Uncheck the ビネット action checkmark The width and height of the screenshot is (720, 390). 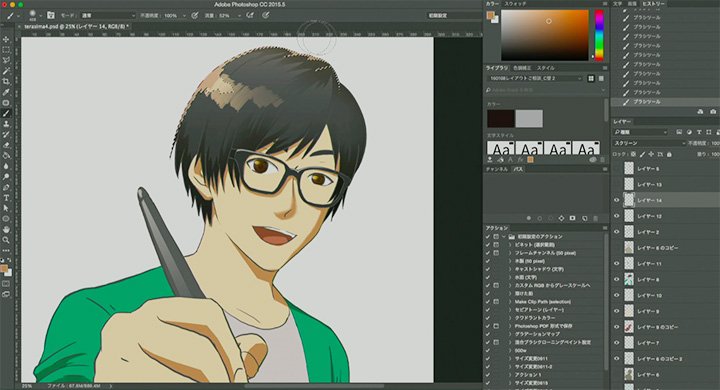[x=488, y=245]
